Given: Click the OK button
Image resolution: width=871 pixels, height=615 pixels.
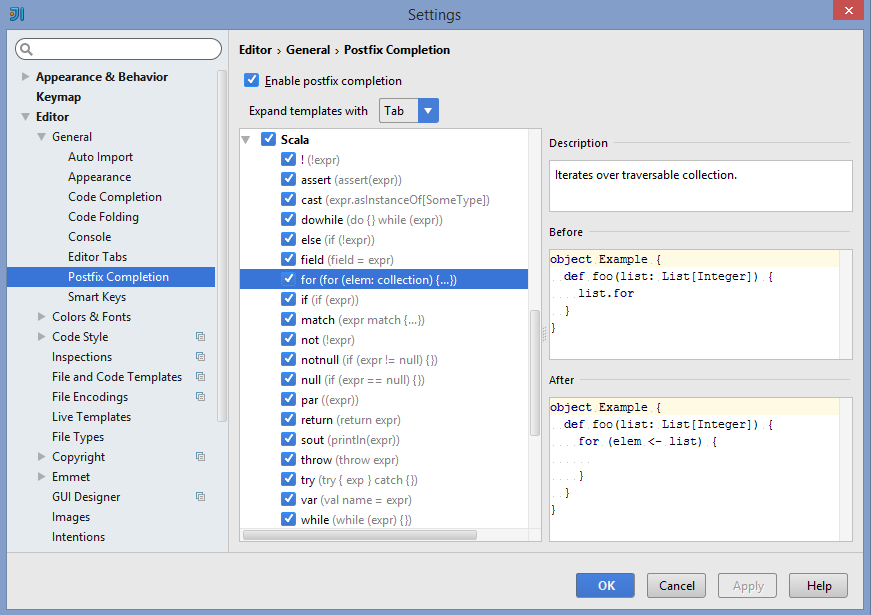Looking at the screenshot, I should click(x=605, y=586).
